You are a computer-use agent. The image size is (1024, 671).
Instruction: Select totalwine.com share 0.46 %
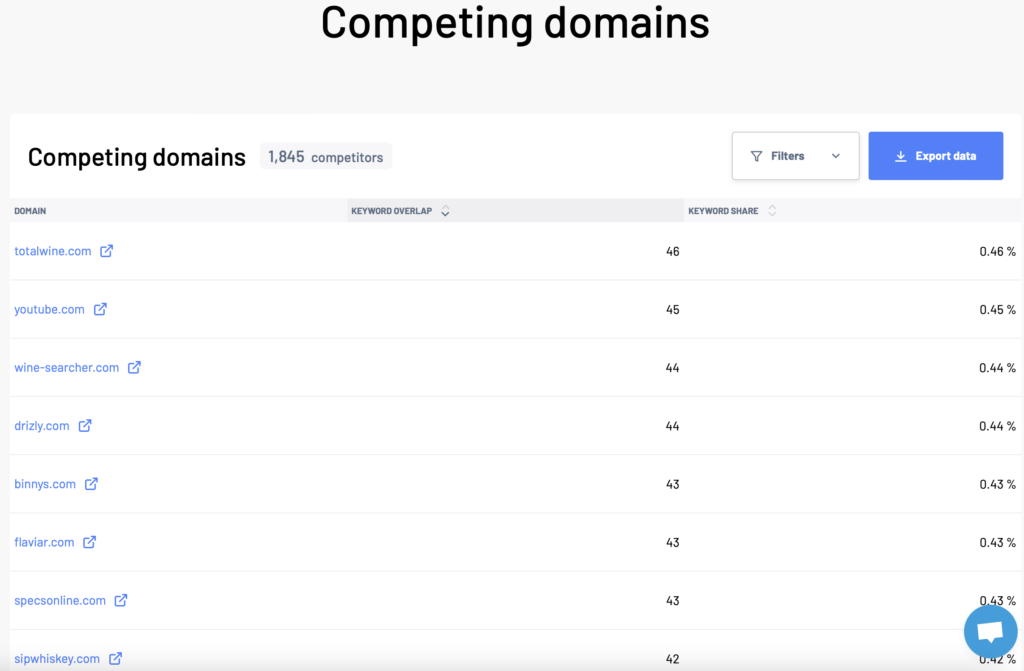pos(997,252)
